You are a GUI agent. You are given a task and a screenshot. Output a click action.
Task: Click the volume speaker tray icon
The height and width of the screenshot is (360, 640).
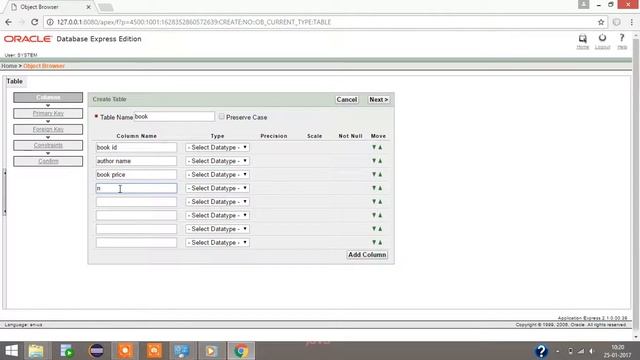point(591,351)
